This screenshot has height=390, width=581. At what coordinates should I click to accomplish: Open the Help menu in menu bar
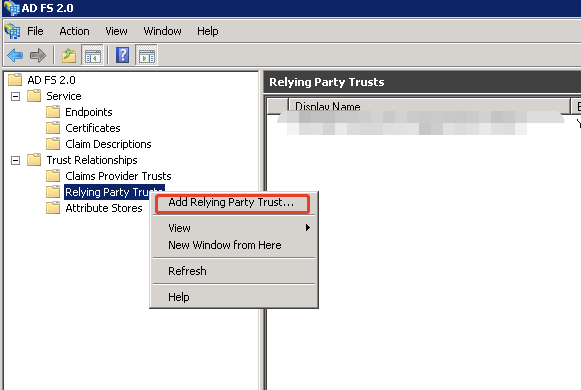pos(208,31)
